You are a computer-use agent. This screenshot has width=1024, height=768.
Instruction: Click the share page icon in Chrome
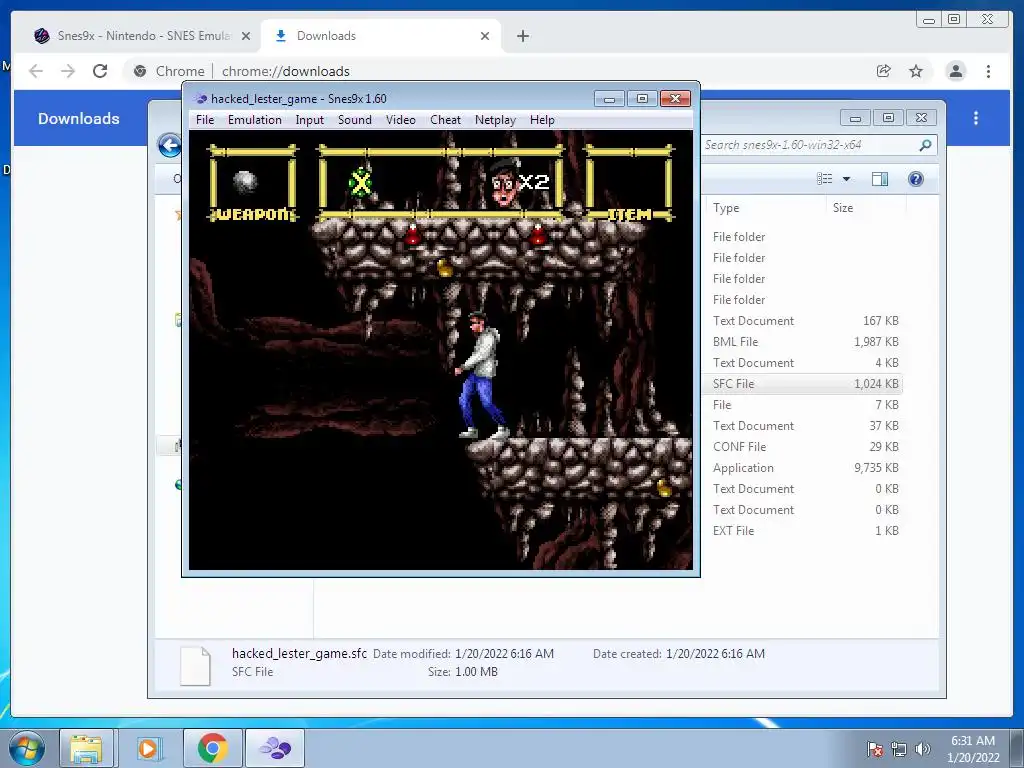(x=884, y=71)
